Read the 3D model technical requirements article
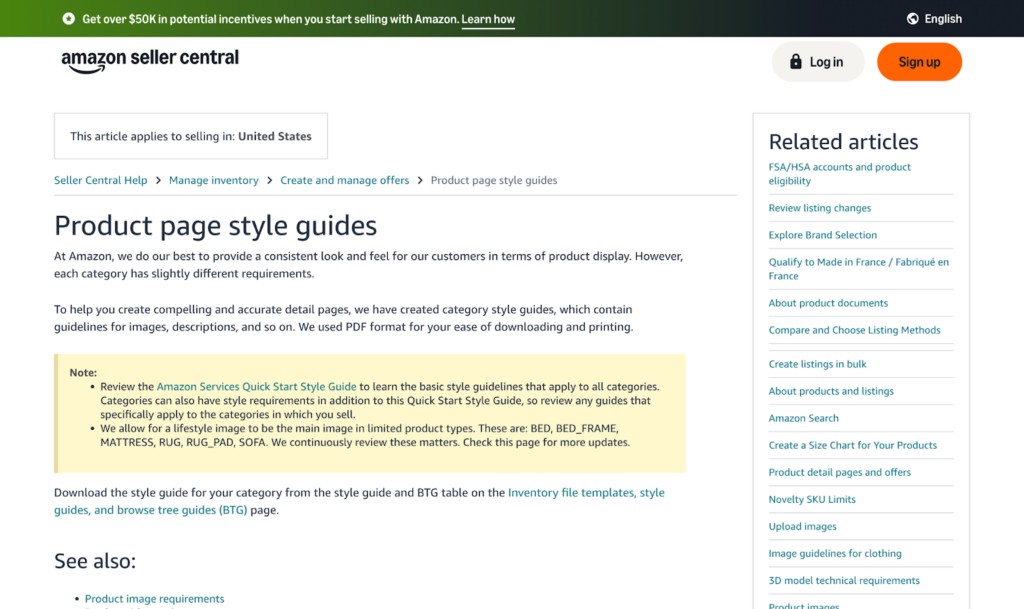The height and width of the screenshot is (609, 1024). point(844,580)
